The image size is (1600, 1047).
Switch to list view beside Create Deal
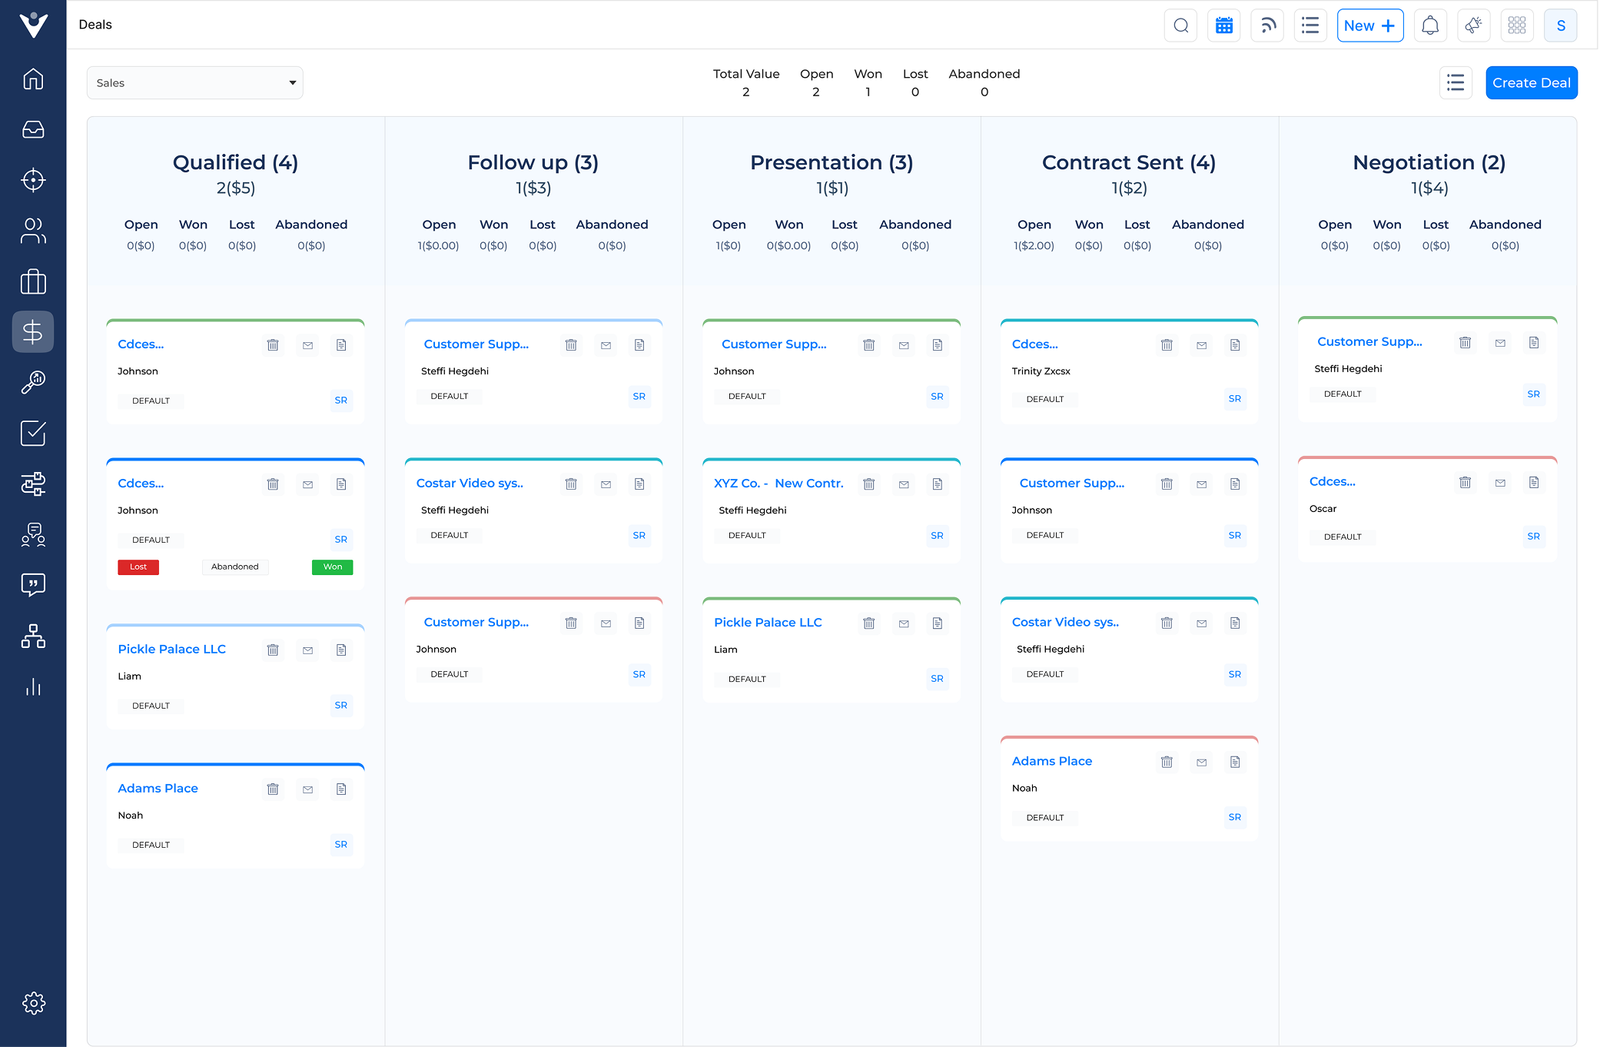click(x=1455, y=83)
